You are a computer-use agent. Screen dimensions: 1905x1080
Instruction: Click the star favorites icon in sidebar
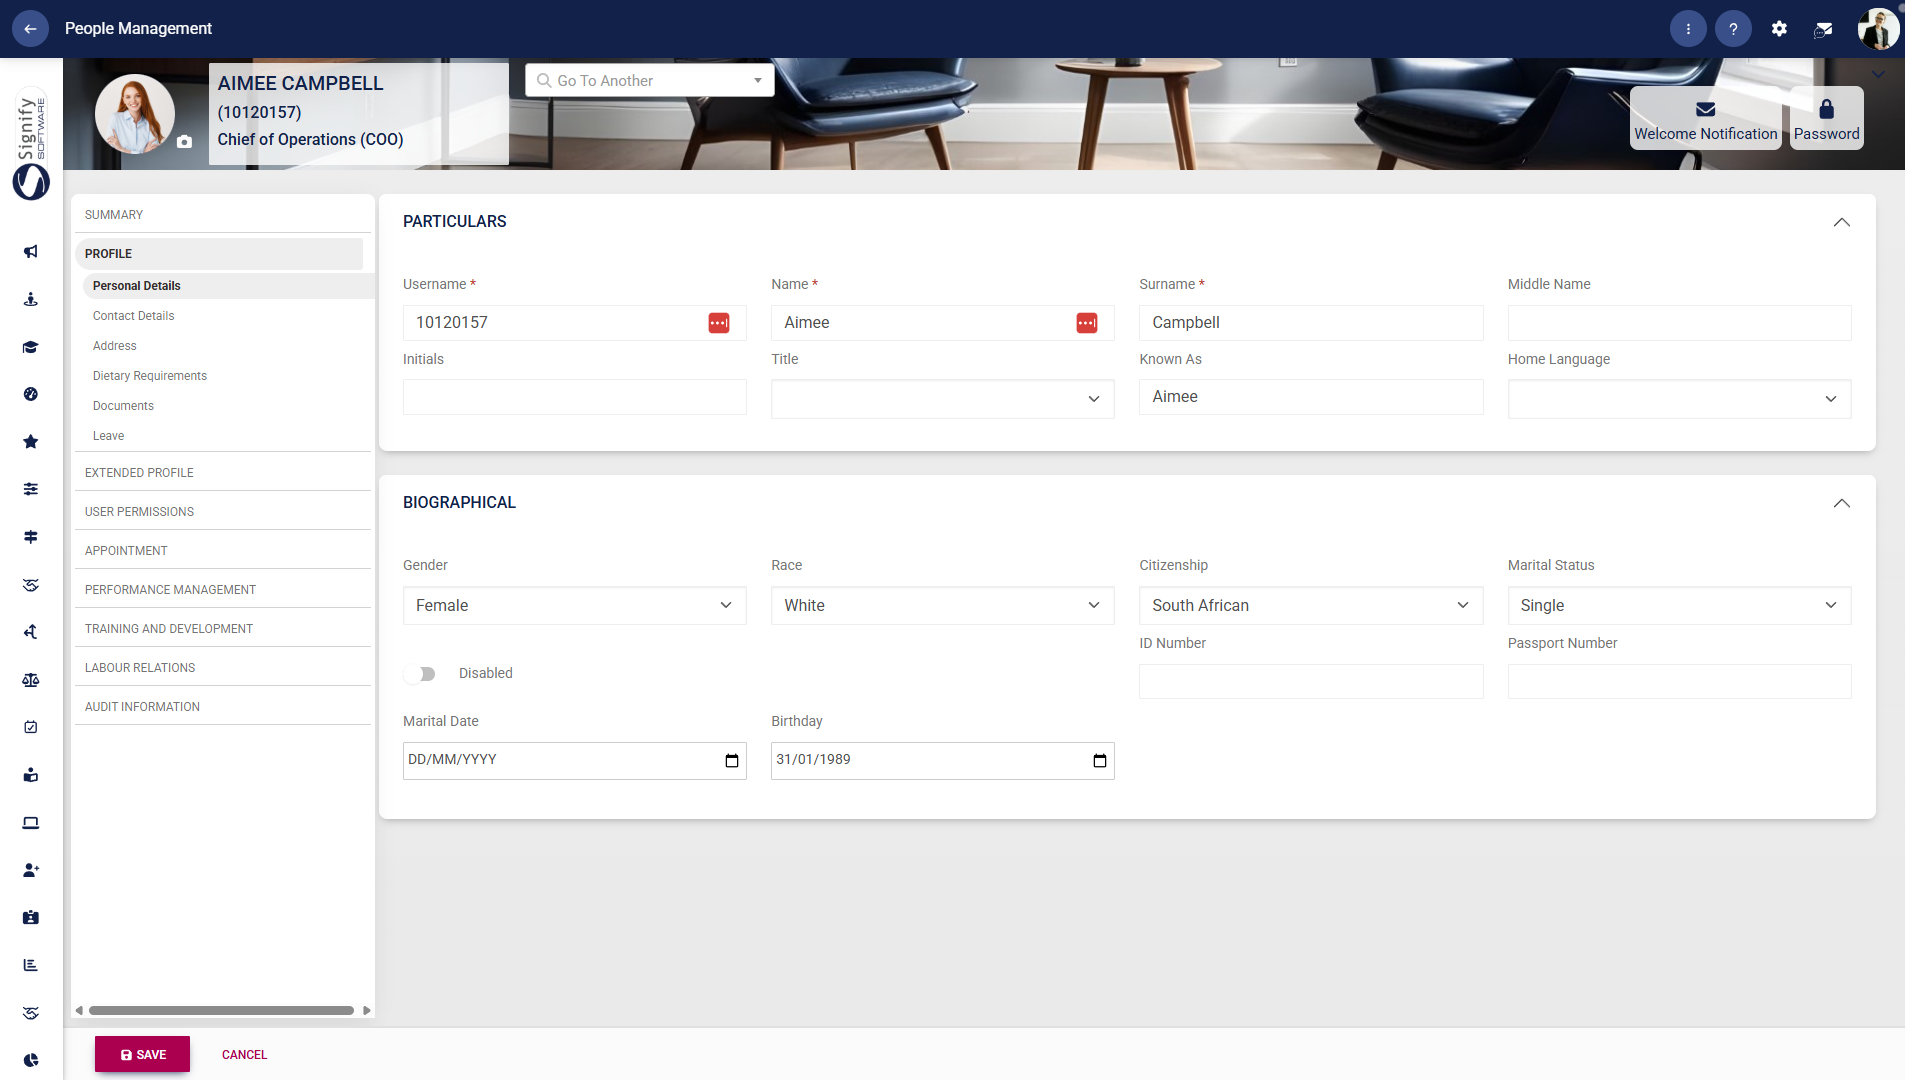(30, 441)
